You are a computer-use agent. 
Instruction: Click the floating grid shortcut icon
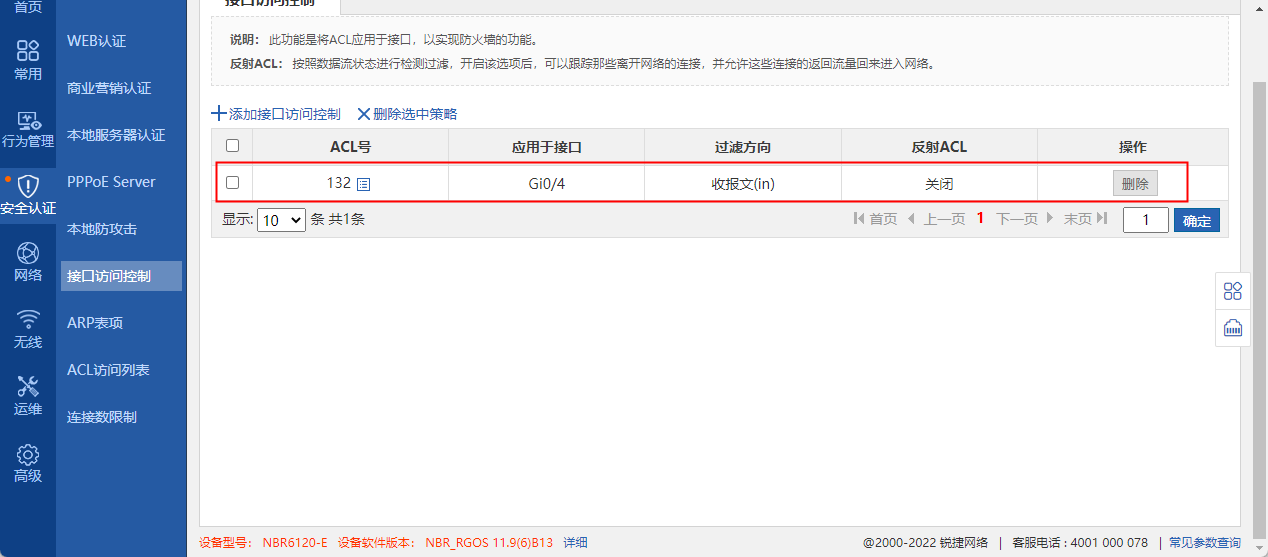(1233, 291)
